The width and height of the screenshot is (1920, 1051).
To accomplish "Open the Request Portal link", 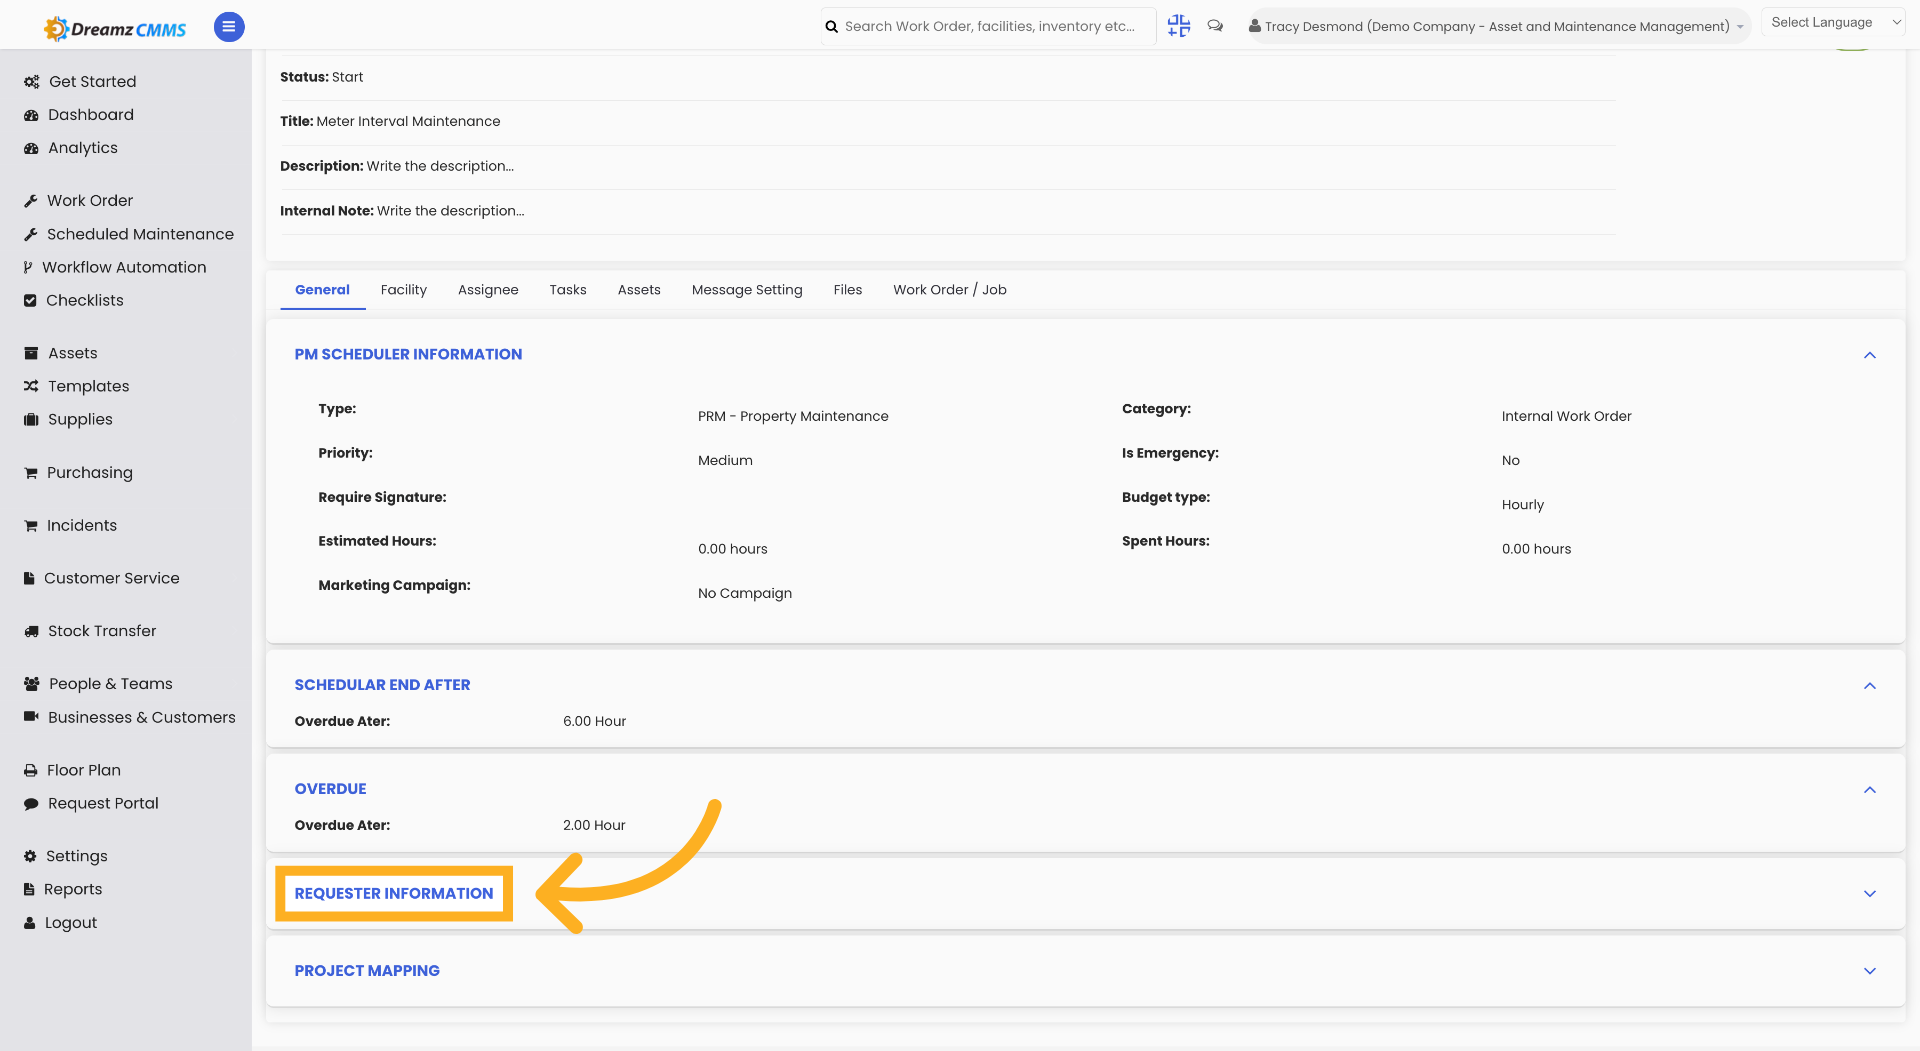I will [103, 803].
